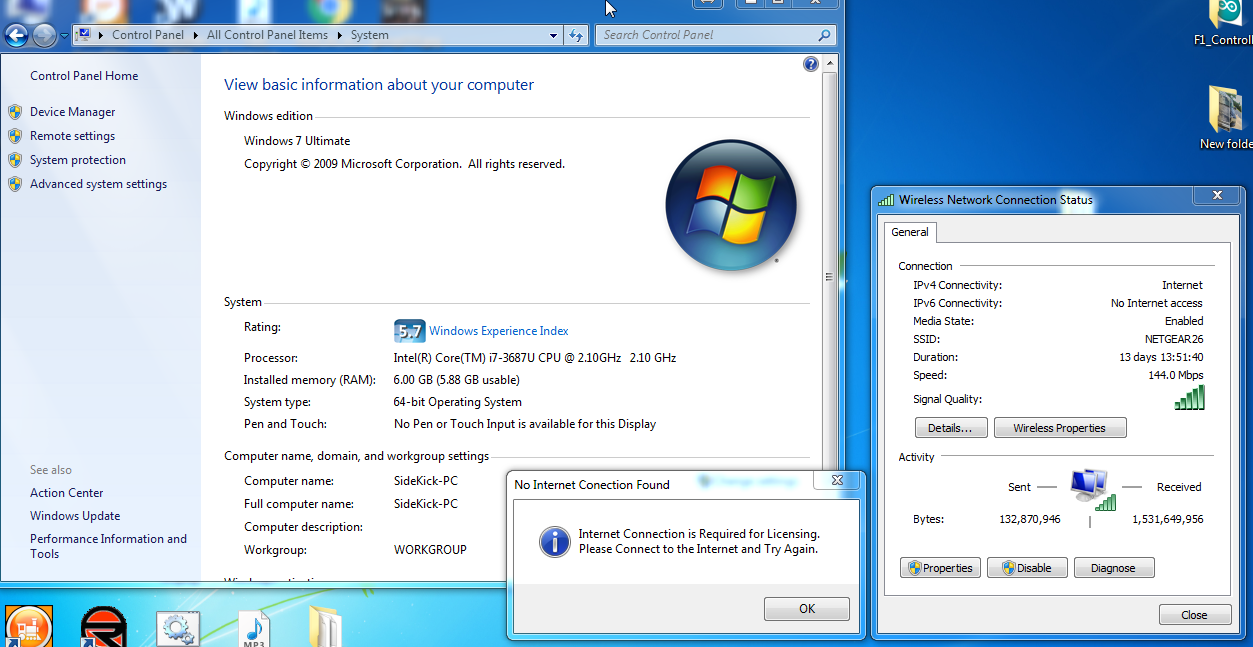Click 'Internet Connection is Required for Licensing' message

699,534
